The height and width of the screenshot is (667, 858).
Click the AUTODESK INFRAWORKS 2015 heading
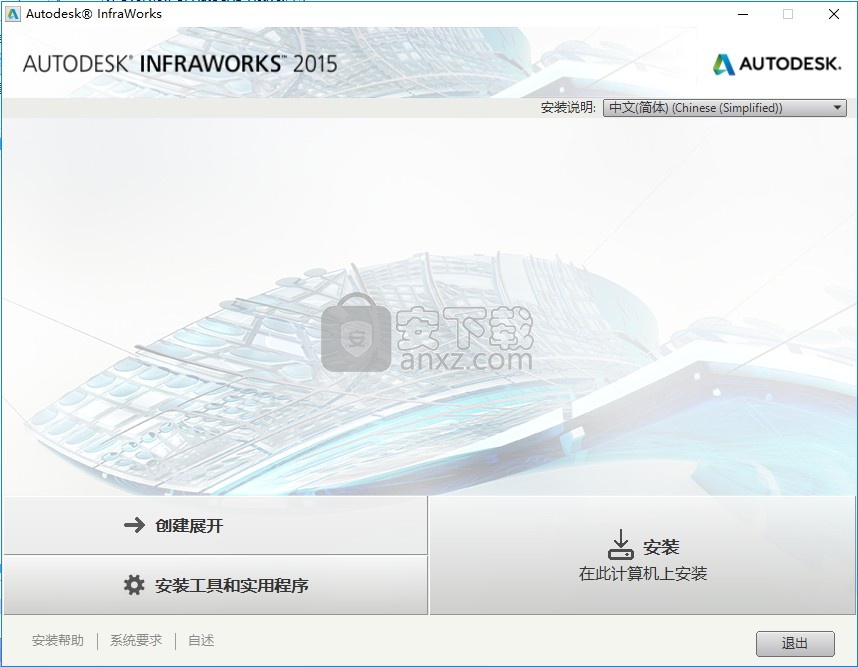pyautogui.click(x=180, y=64)
